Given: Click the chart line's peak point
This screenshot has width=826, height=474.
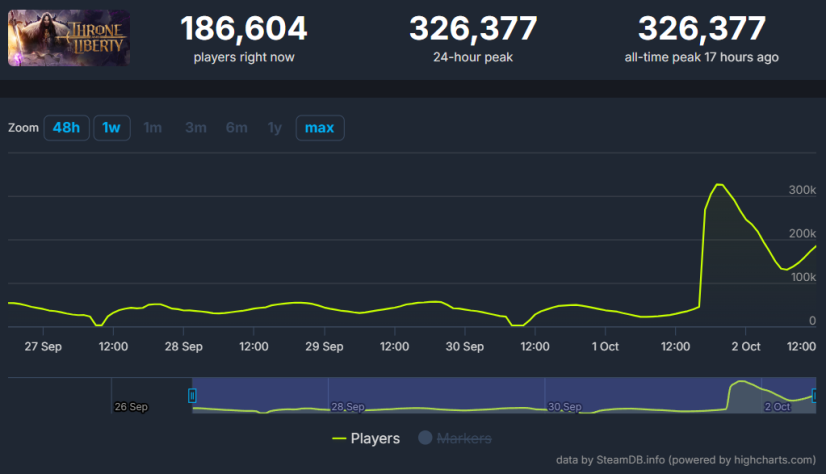Looking at the screenshot, I should pos(719,184).
